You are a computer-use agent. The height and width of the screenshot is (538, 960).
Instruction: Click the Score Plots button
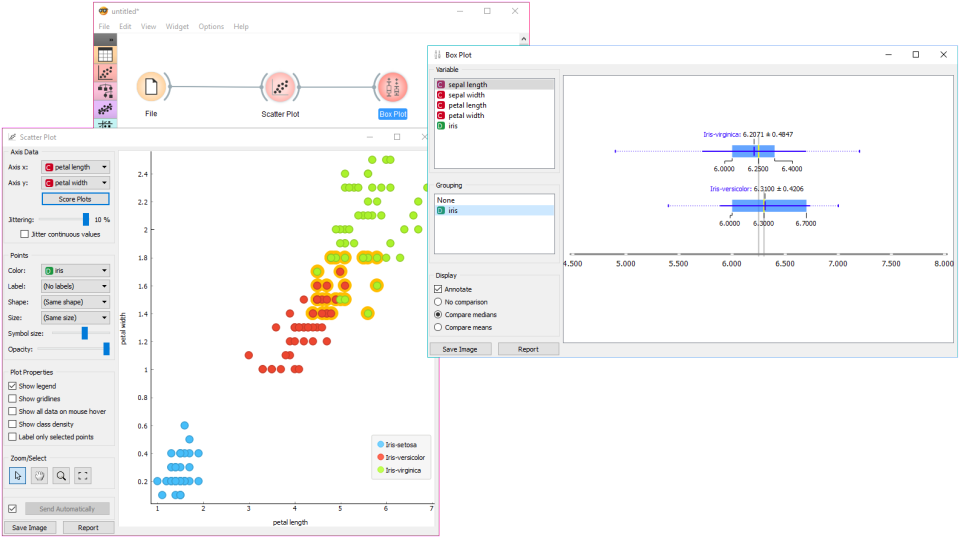(x=75, y=199)
